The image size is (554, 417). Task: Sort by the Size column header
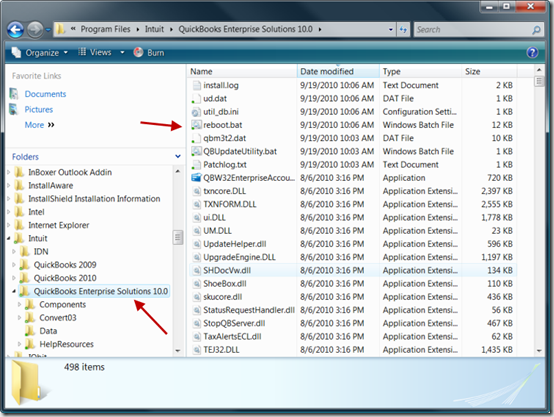coord(489,71)
